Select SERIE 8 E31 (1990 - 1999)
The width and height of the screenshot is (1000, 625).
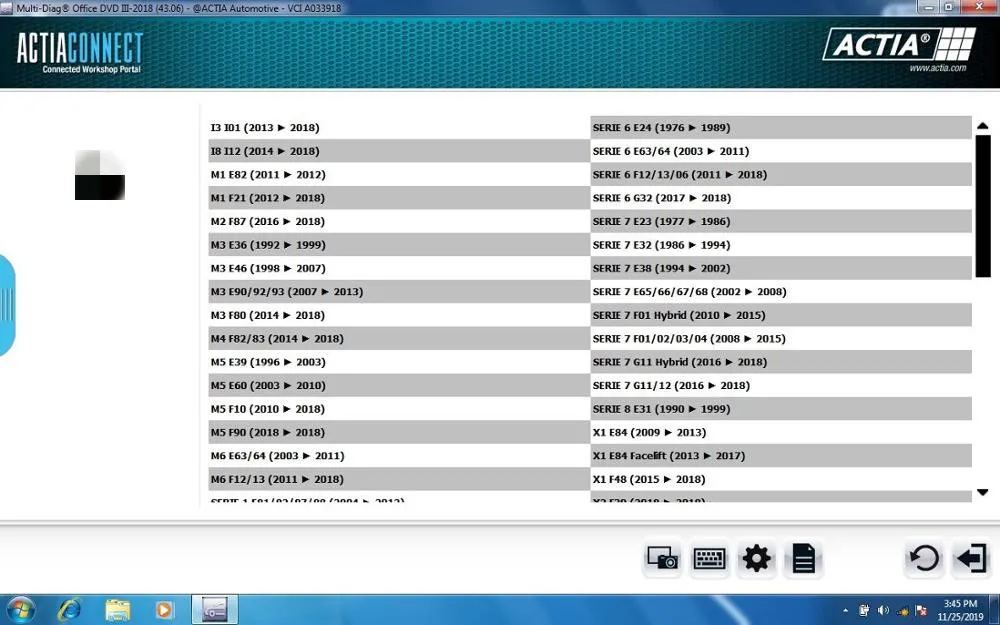781,409
